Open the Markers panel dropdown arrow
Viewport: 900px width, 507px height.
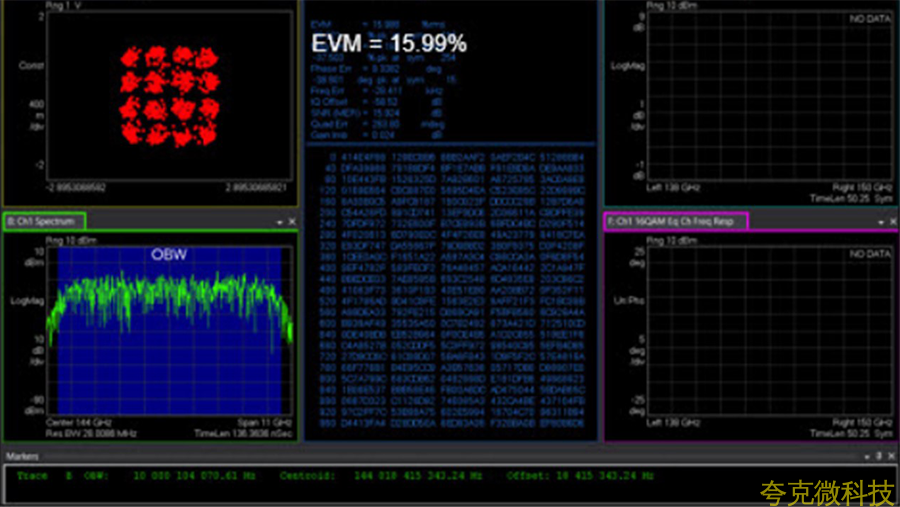pos(867,456)
